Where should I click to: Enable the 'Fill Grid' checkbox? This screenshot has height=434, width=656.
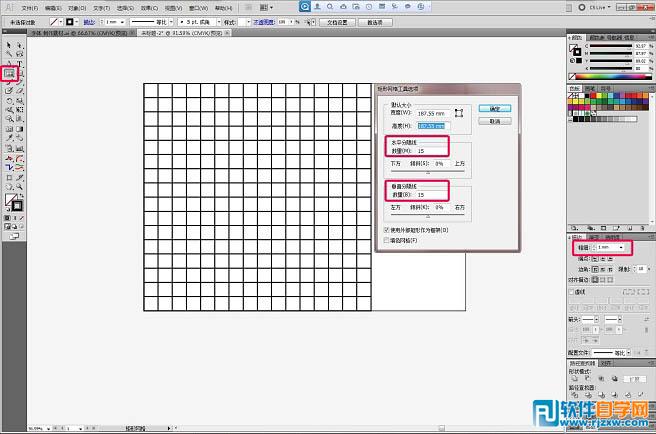pos(388,240)
